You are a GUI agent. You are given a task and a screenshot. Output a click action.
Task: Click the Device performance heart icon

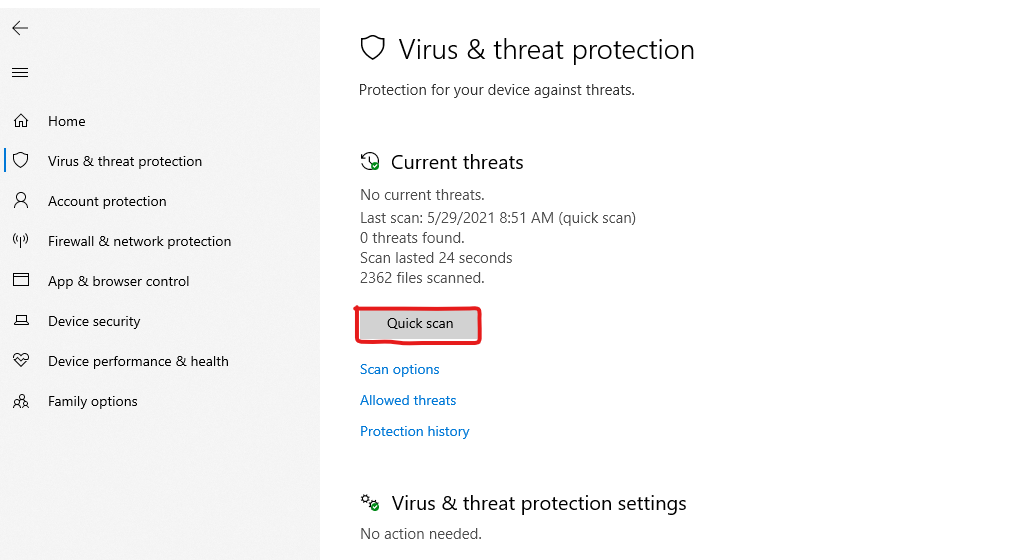(x=21, y=360)
